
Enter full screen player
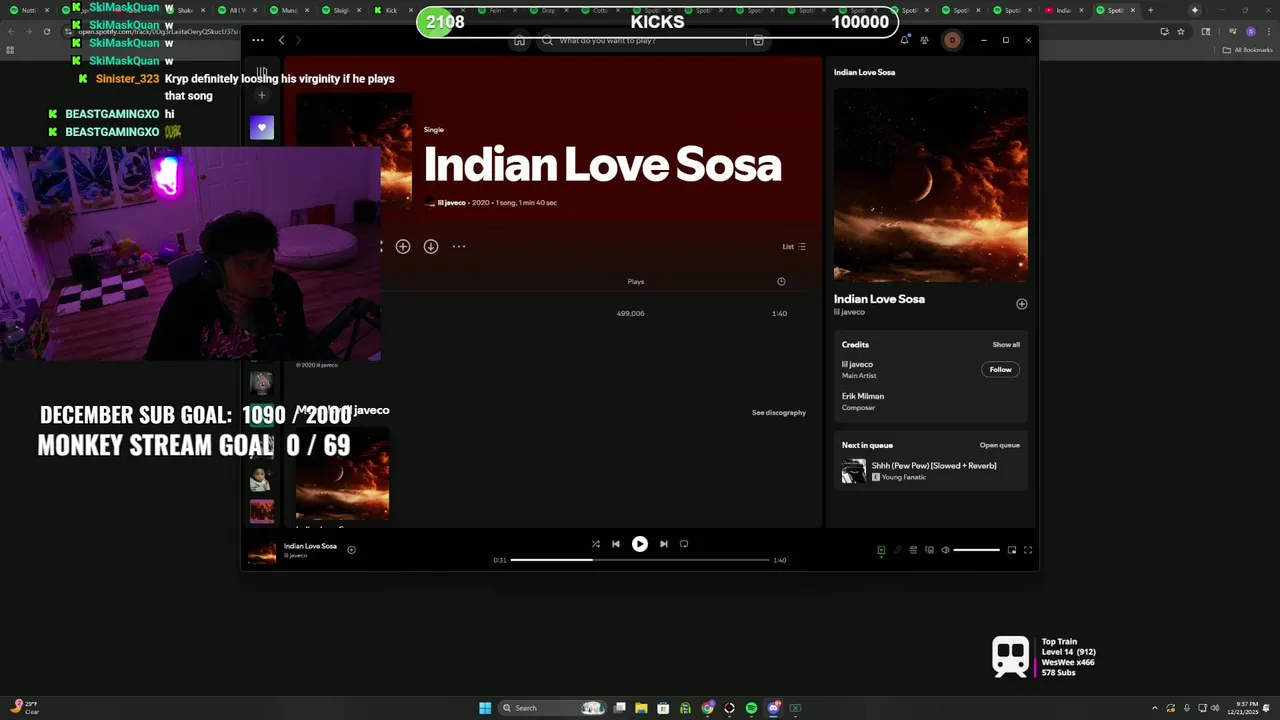(x=1027, y=550)
